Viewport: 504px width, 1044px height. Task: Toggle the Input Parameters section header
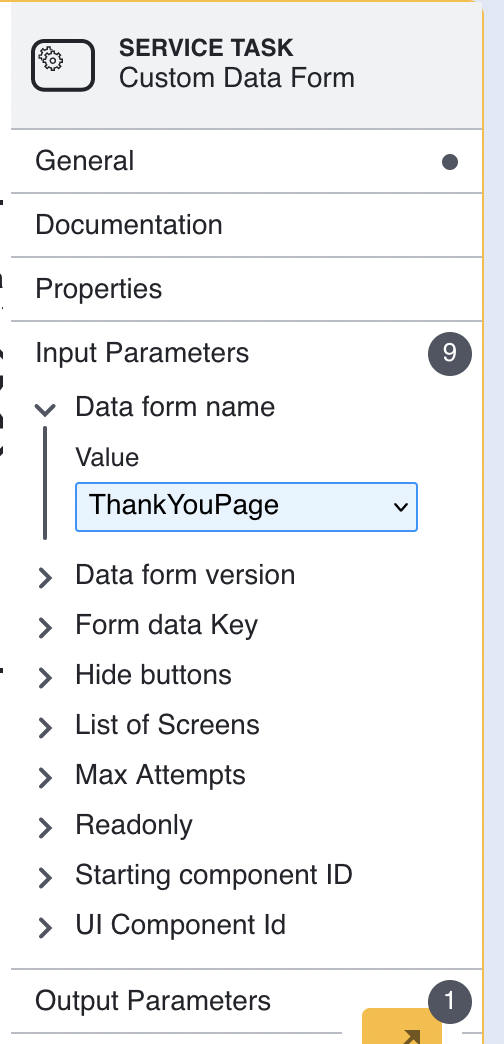(x=246, y=353)
